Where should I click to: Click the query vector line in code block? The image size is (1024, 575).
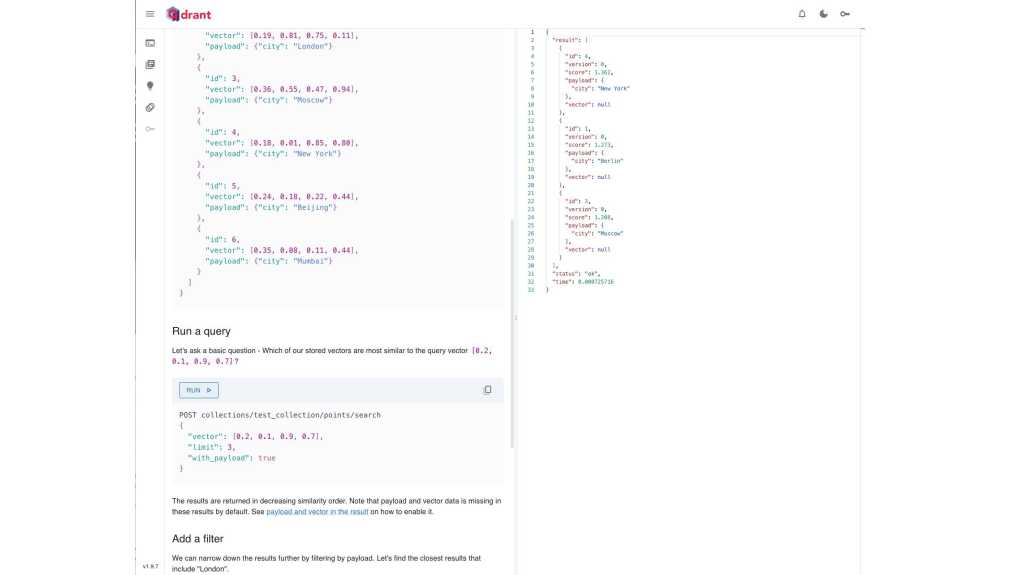click(255, 436)
